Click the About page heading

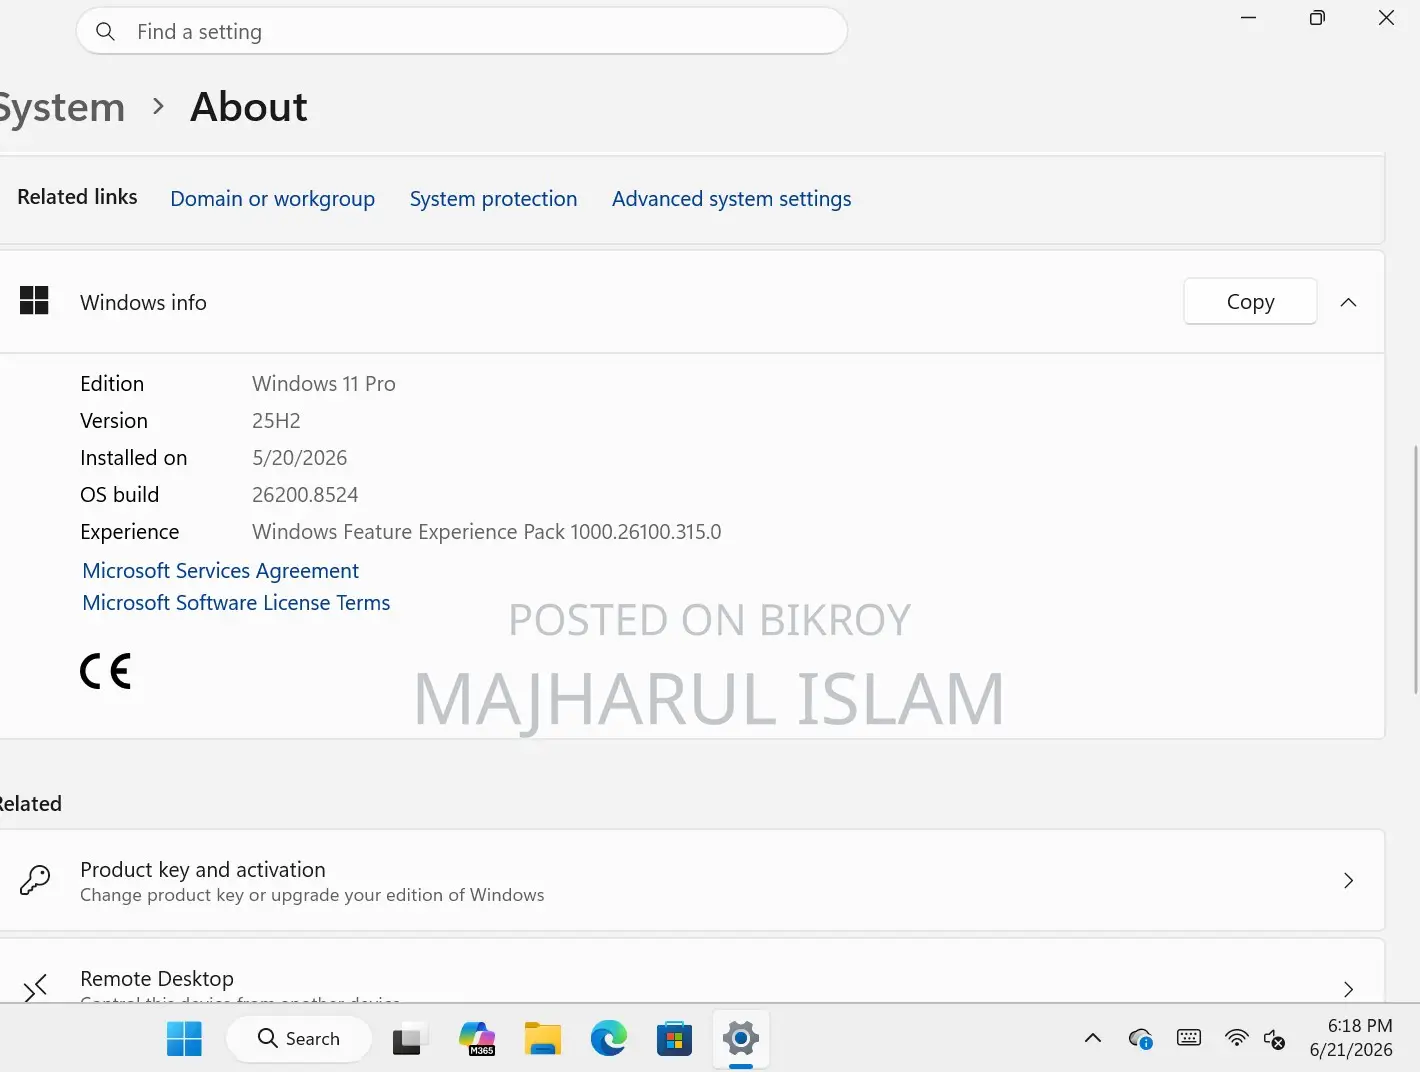249,107
